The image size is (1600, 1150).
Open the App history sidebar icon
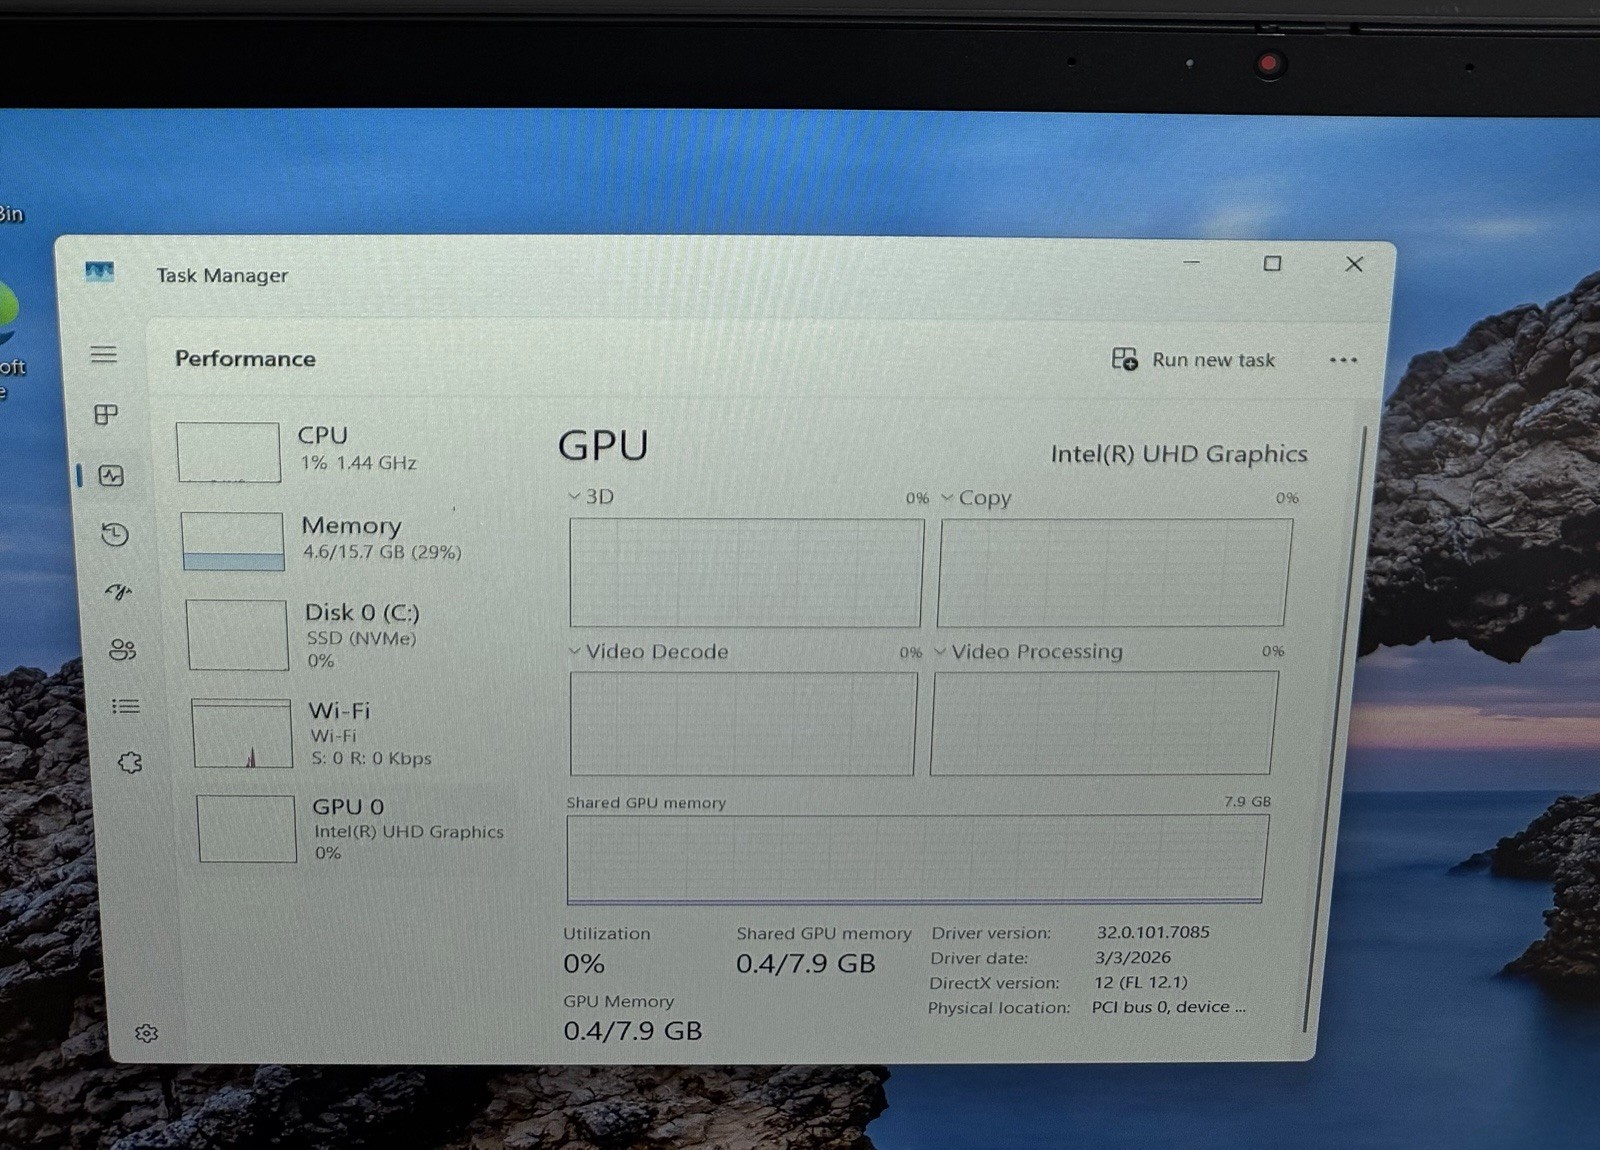pyautogui.click(x=115, y=534)
